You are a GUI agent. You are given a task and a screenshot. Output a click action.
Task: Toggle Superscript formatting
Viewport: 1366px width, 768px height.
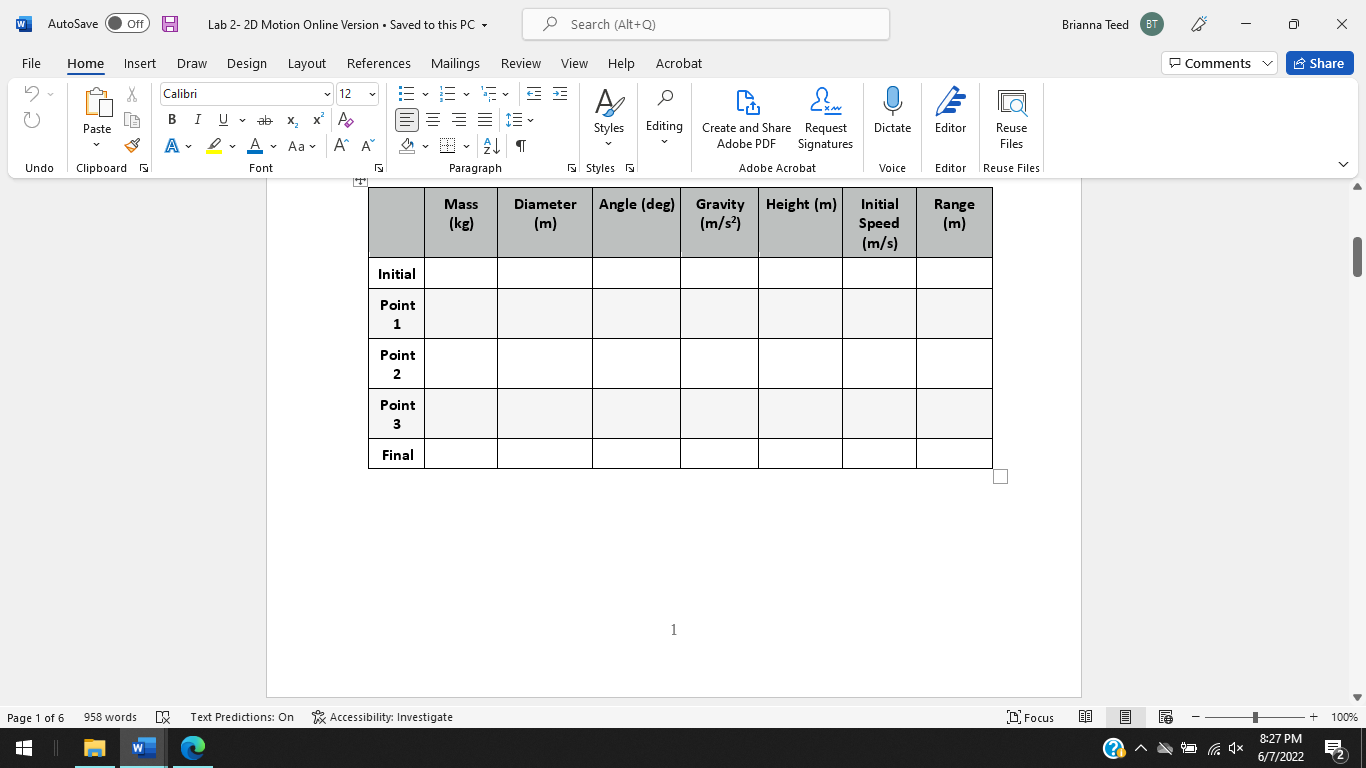pos(318,120)
